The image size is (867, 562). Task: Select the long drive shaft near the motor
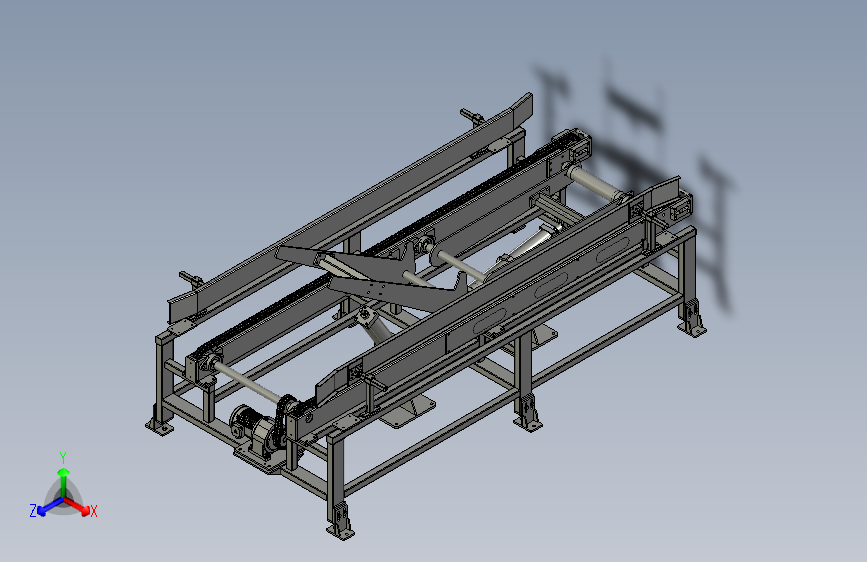point(246,382)
